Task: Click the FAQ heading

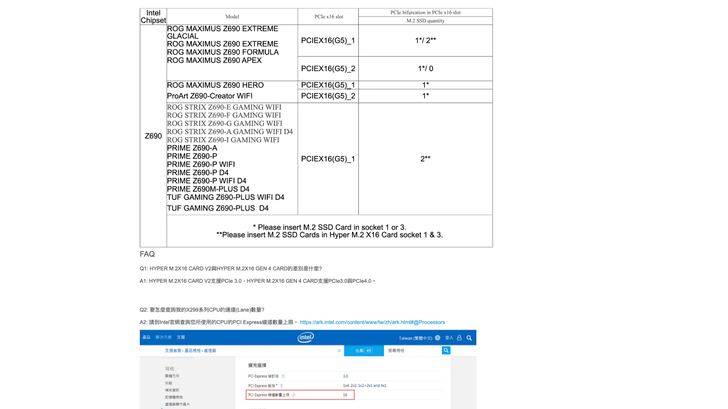Action: coord(147,254)
